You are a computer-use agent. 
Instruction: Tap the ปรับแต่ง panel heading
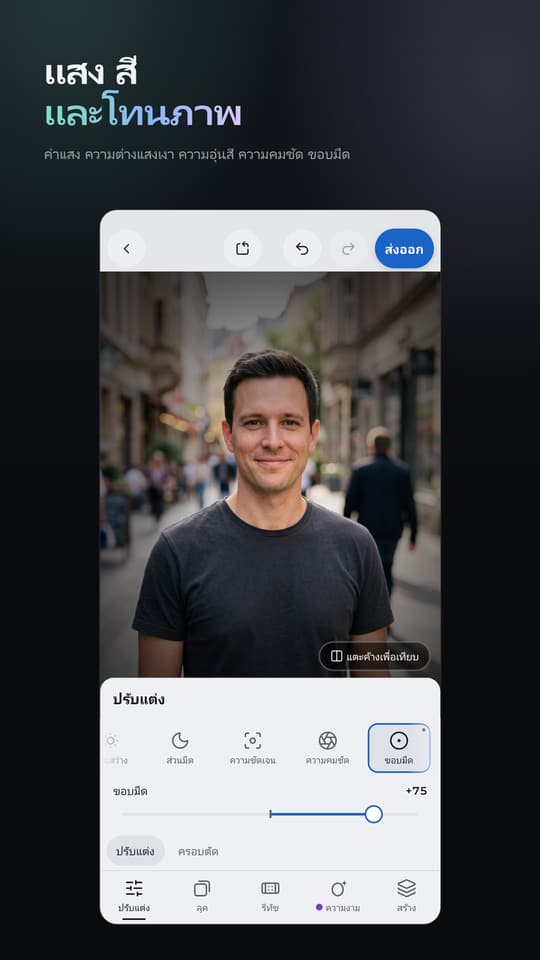pyautogui.click(x=138, y=699)
